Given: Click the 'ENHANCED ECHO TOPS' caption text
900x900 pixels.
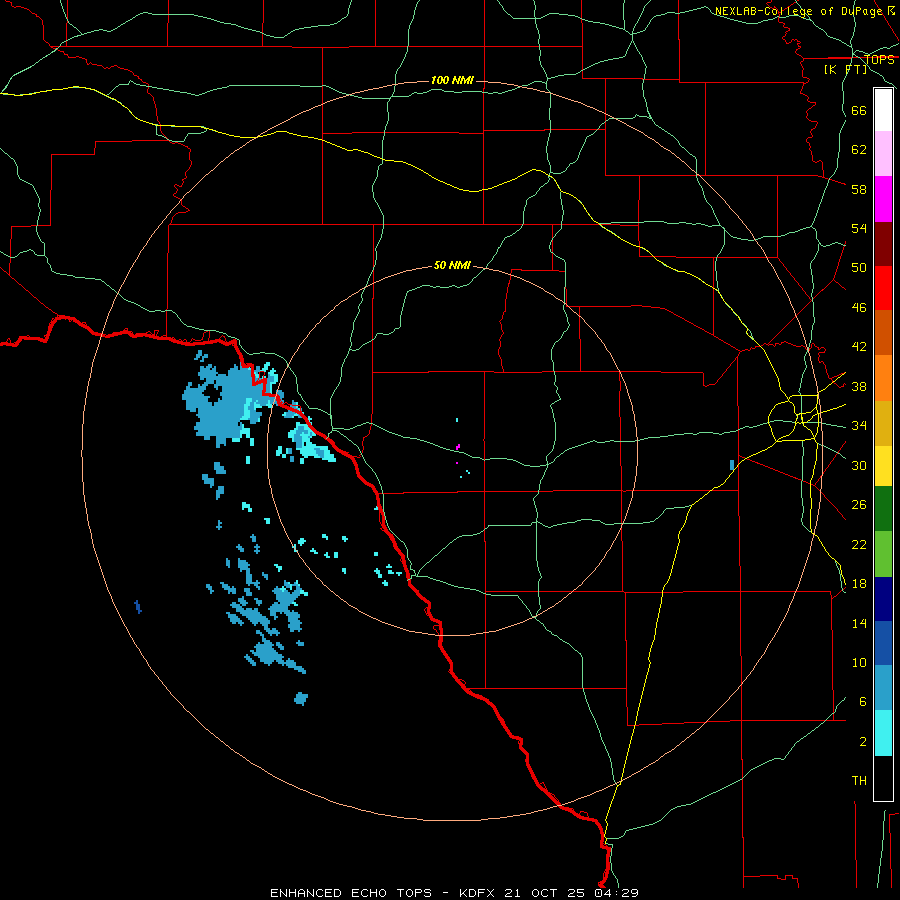Looking at the screenshot, I should coord(351,893).
